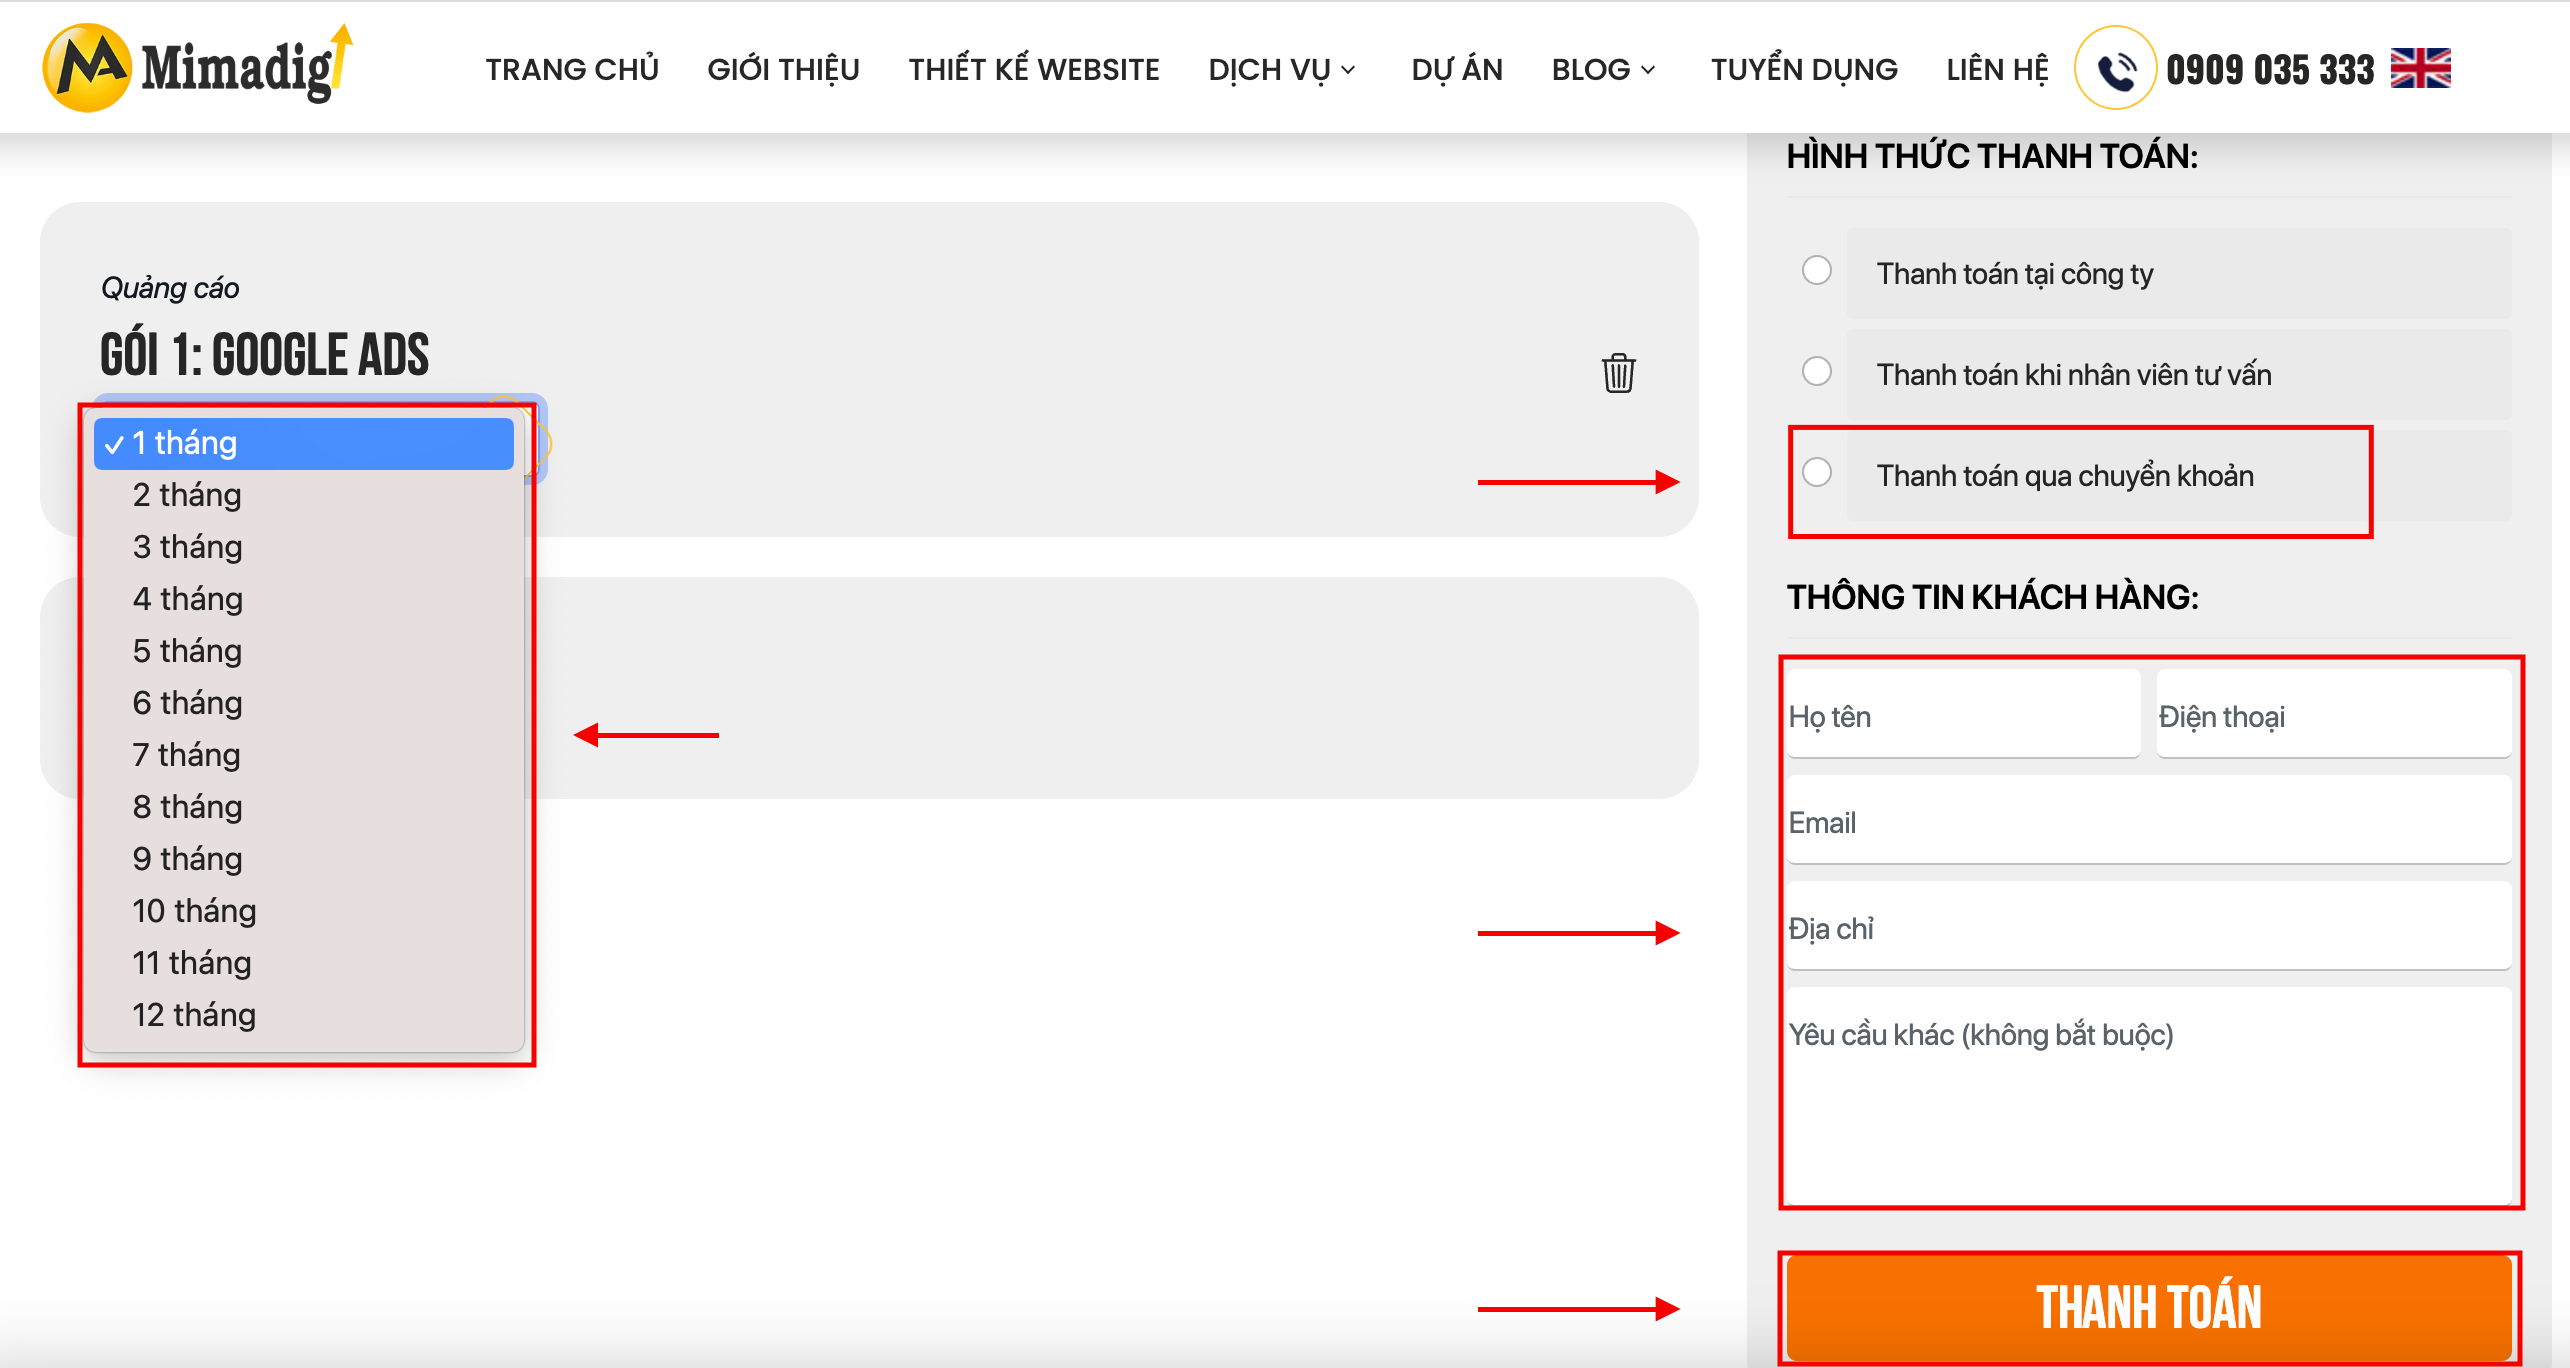Focus the Địa chỉ input field
This screenshot has height=1368, width=2570.
click(2149, 927)
